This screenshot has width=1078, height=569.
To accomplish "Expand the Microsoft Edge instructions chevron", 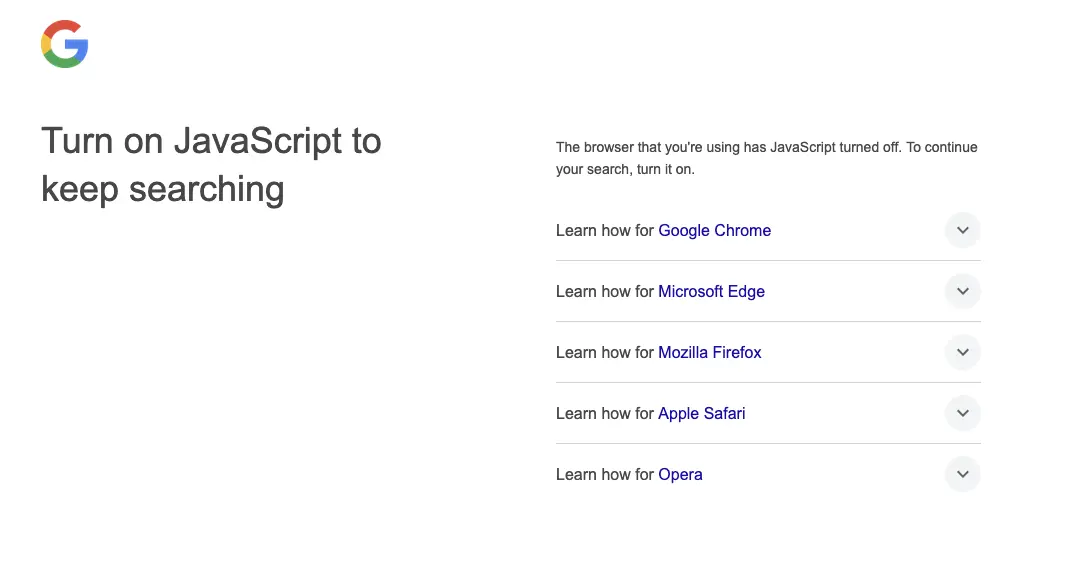I will 962,291.
